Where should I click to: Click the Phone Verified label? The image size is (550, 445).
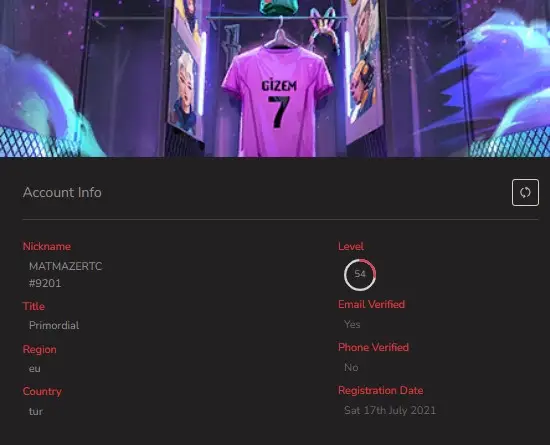tap(373, 347)
